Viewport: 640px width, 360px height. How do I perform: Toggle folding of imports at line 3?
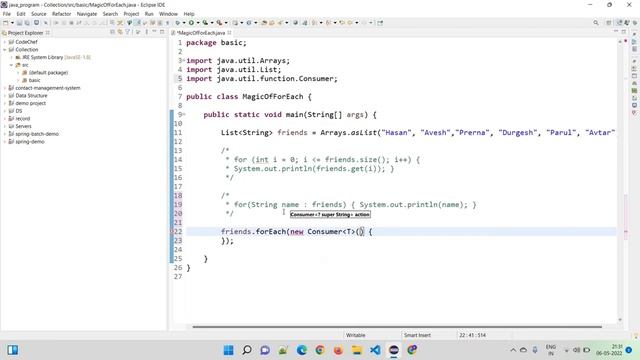pos(184,60)
